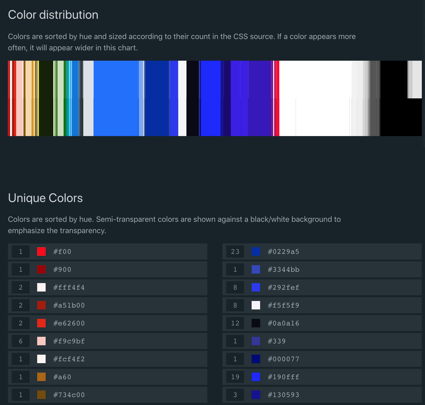425x405 pixels.
Task: Click the #e62600 orange-red swatch
Action: (41, 323)
